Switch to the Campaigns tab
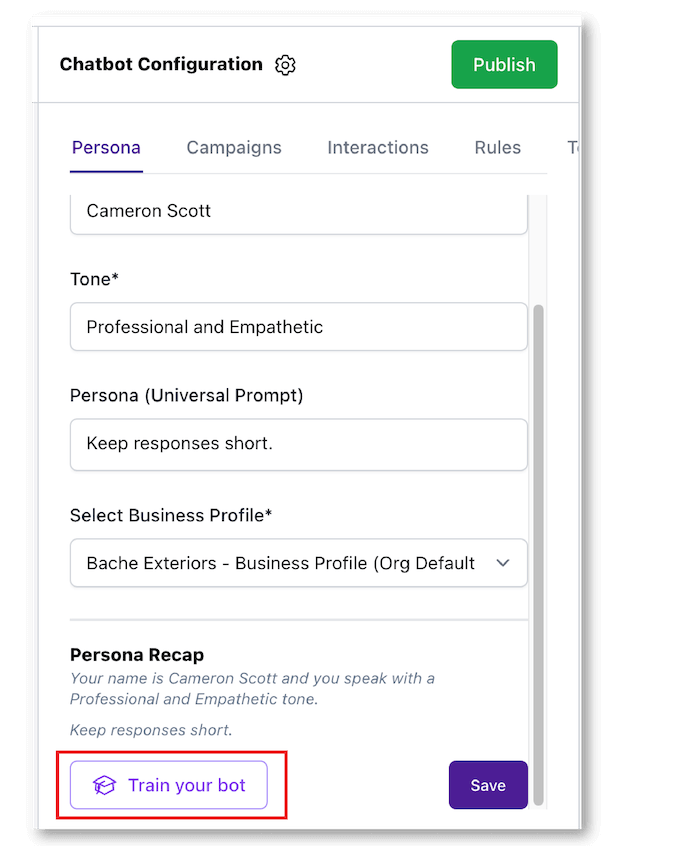 [234, 147]
